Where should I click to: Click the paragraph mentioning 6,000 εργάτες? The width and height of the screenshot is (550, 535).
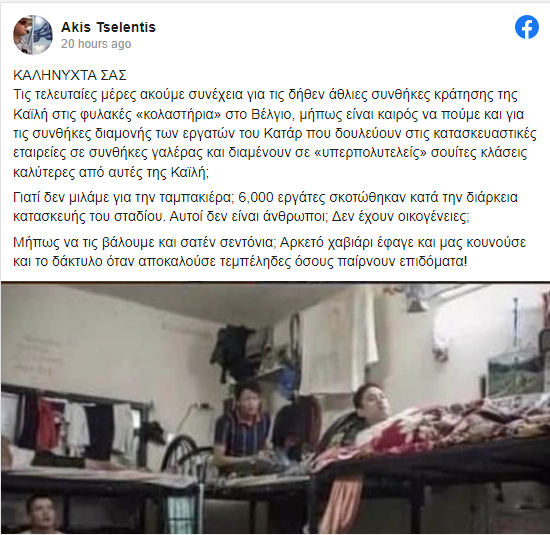click(266, 207)
